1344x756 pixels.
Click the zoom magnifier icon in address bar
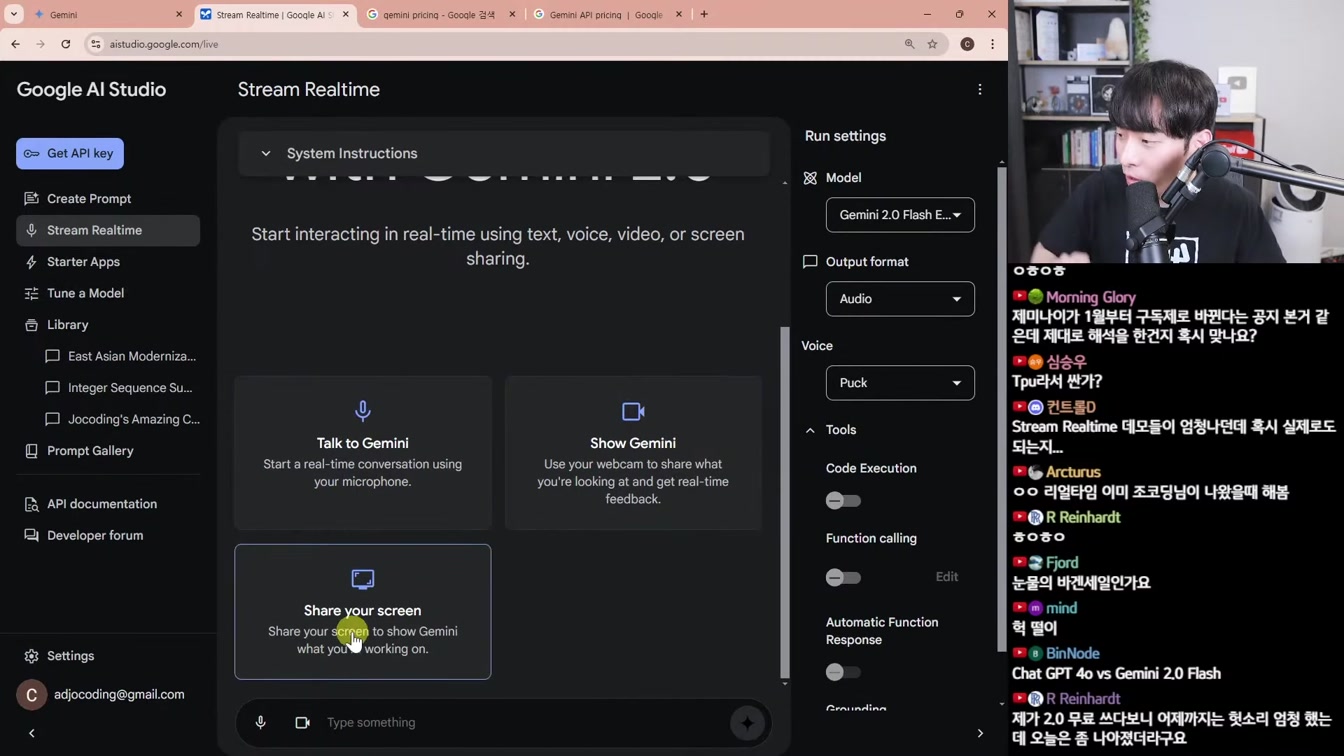click(910, 44)
